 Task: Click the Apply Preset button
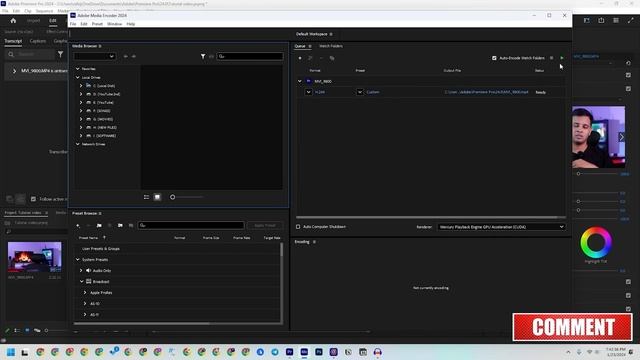coord(265,225)
